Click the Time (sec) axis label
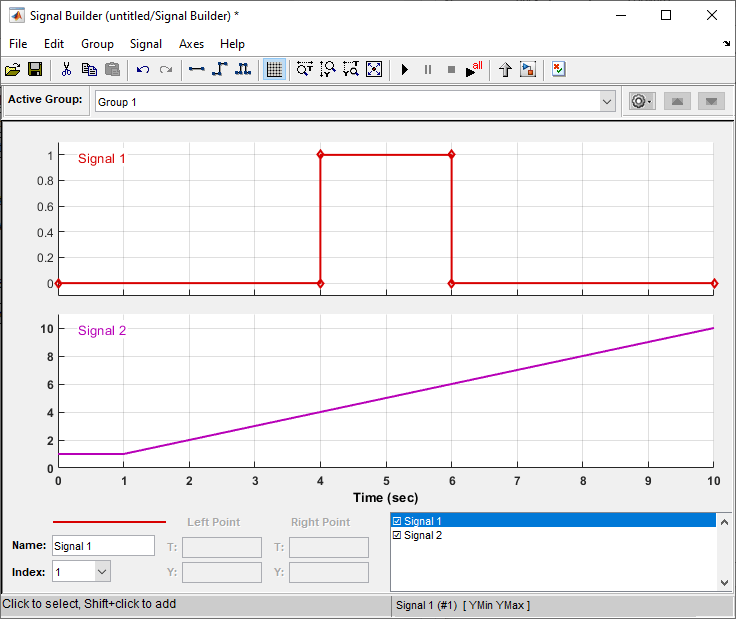 (385, 497)
